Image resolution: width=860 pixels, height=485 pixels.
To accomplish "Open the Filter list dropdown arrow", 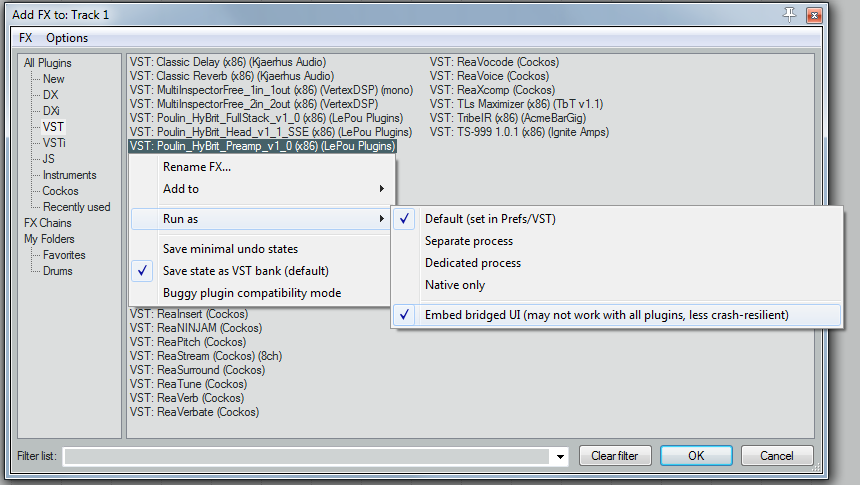I will coord(560,456).
